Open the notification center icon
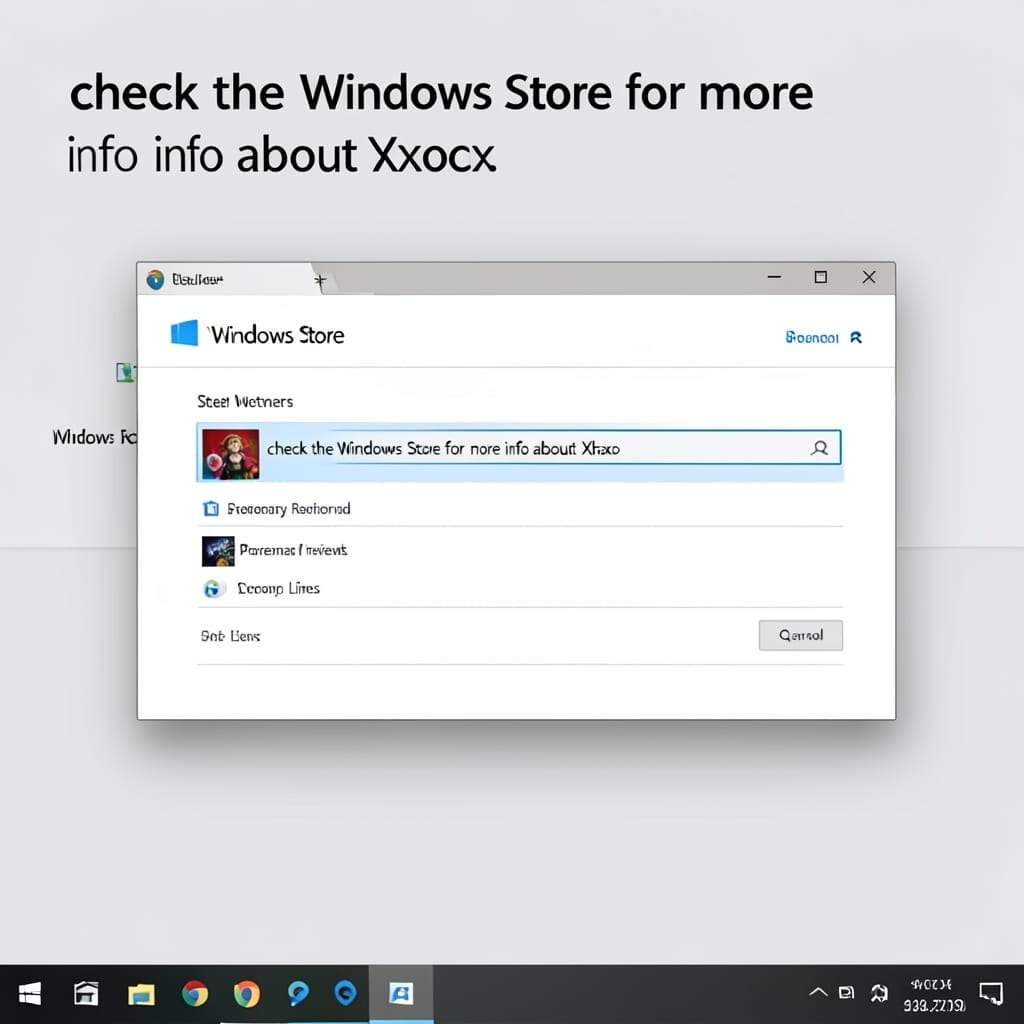Screen dimensions: 1024x1024 [x=991, y=993]
